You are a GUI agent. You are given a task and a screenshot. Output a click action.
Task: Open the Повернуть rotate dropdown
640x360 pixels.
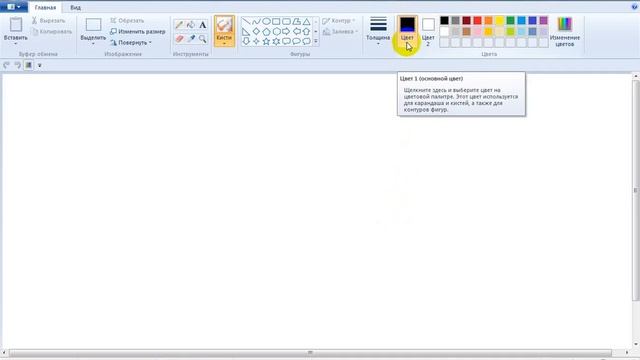click(131, 42)
